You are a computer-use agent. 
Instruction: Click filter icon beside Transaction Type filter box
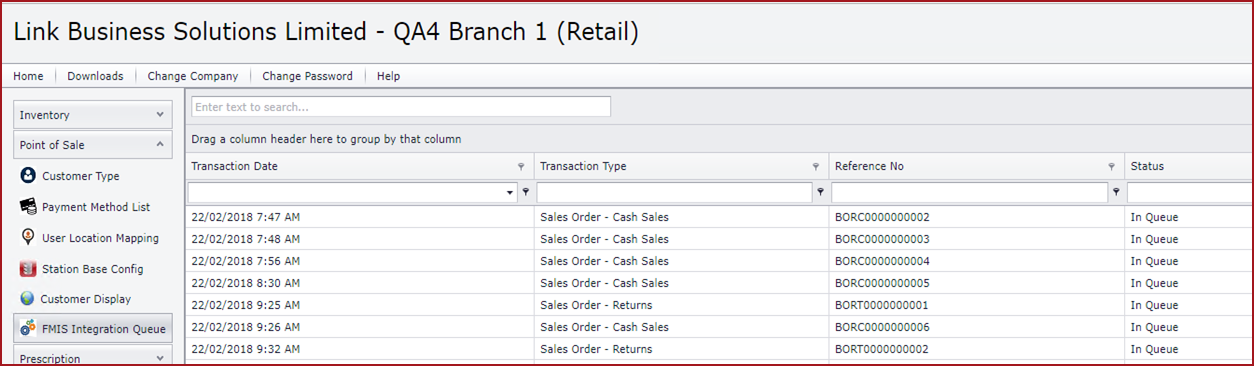click(x=821, y=192)
